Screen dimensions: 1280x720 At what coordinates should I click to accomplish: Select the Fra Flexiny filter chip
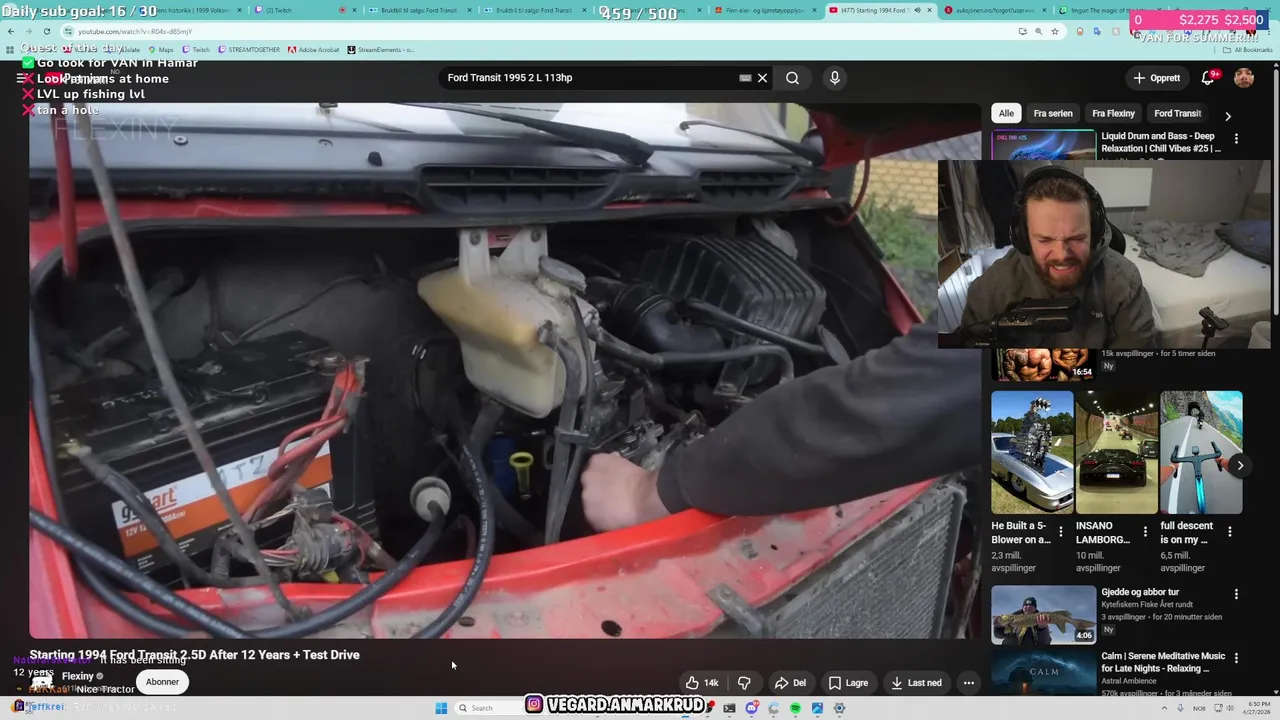pos(1113,113)
